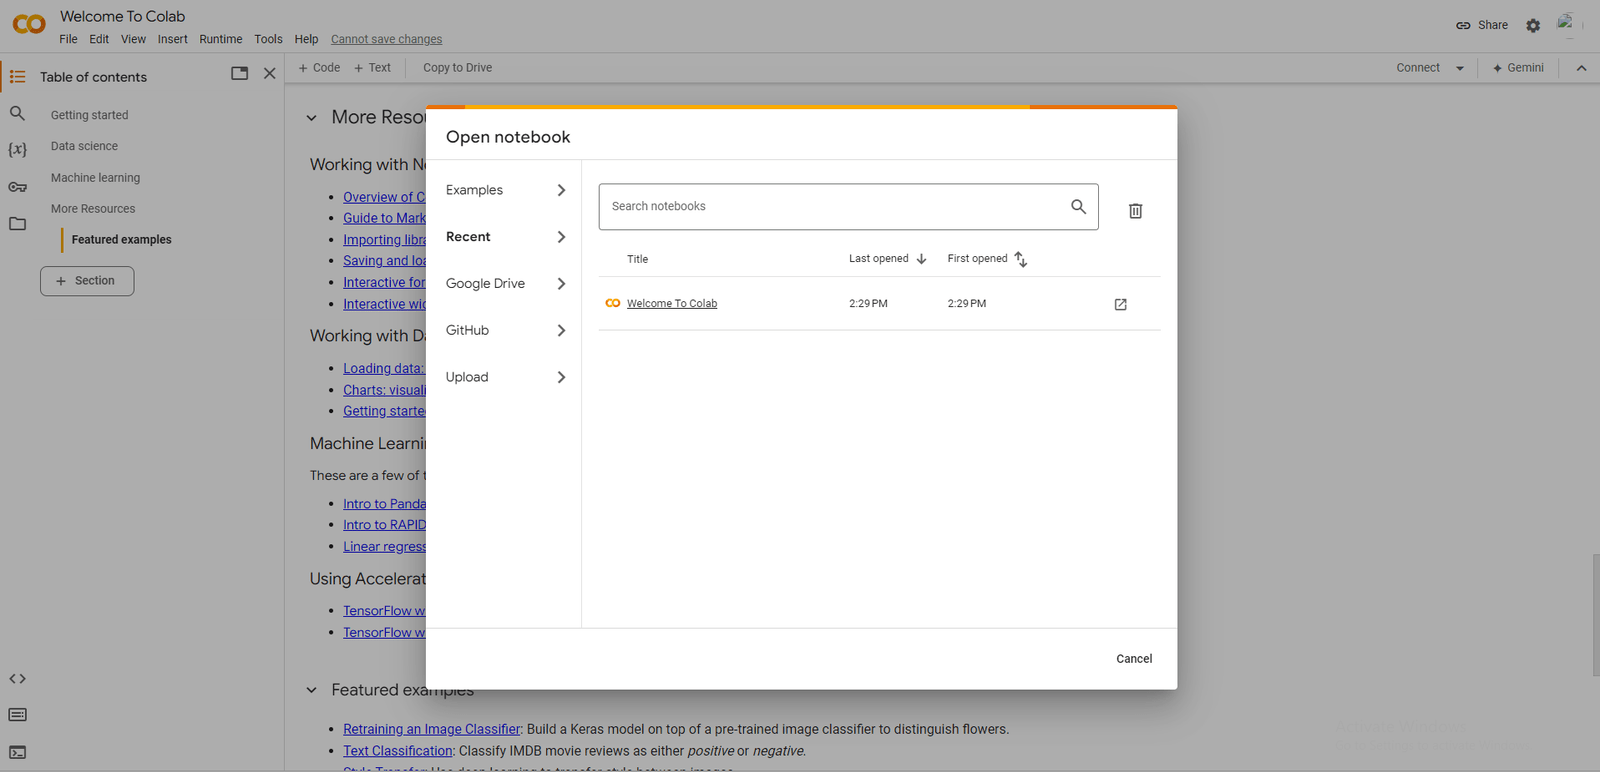Open Retraining an Image Classifier link
Image resolution: width=1600 pixels, height=772 pixels.
pos(431,729)
